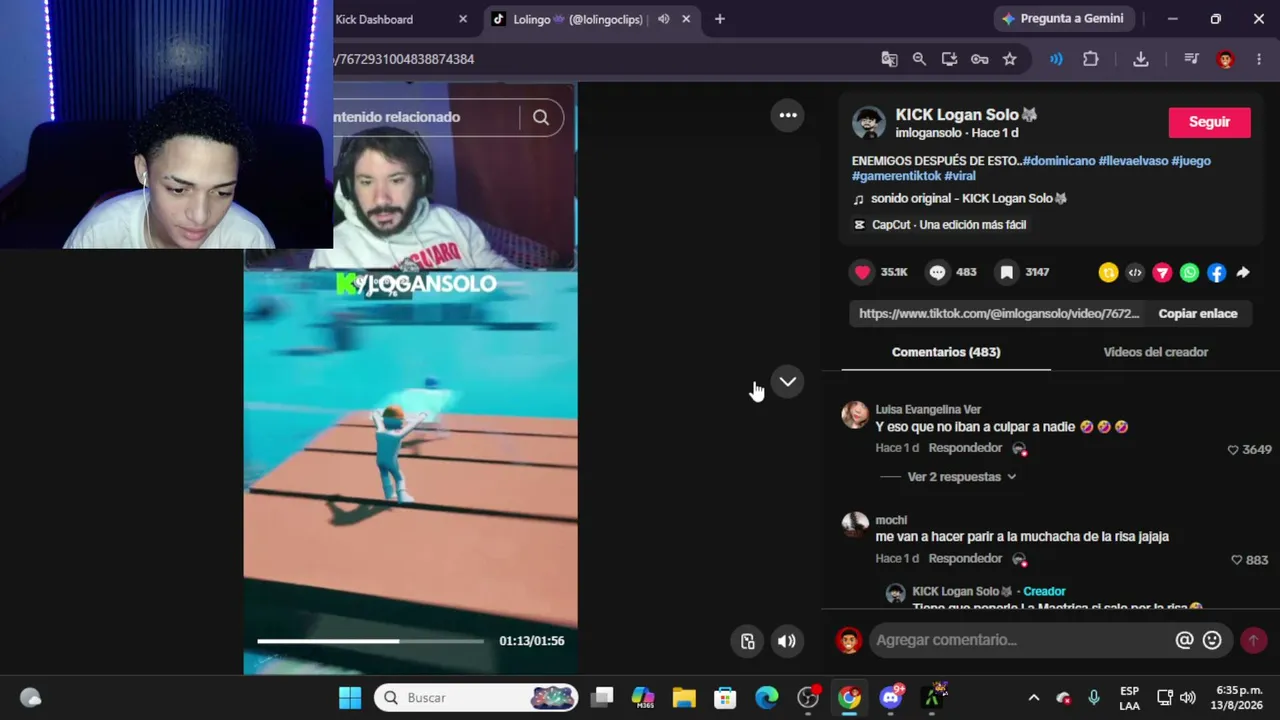Open the Videos del creador tab
Image resolution: width=1280 pixels, height=720 pixels.
pos(1155,352)
